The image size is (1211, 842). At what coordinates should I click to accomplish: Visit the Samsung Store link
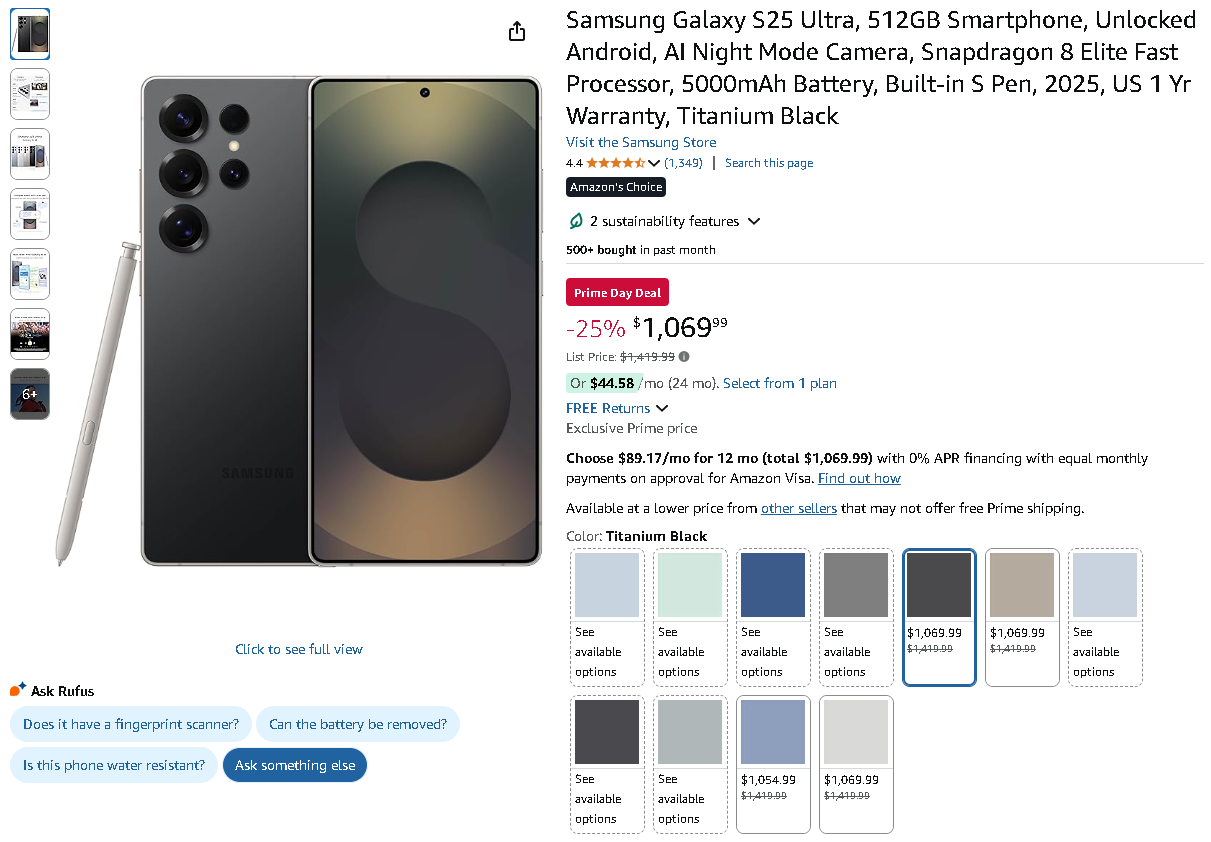pos(641,142)
